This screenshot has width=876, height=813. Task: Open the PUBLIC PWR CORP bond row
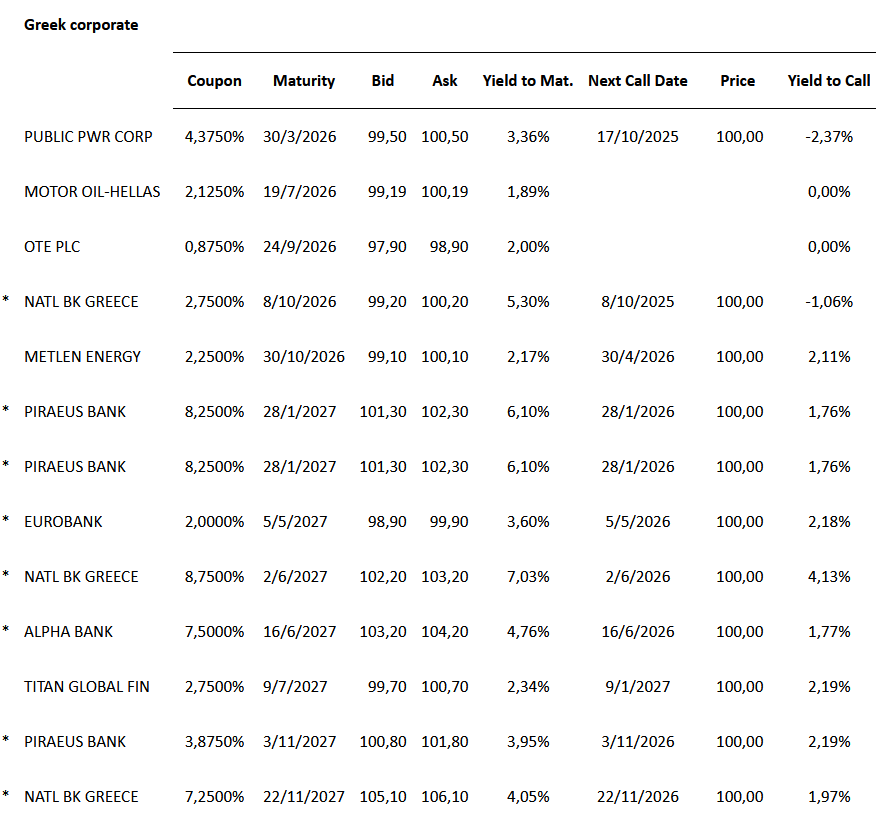coord(88,137)
